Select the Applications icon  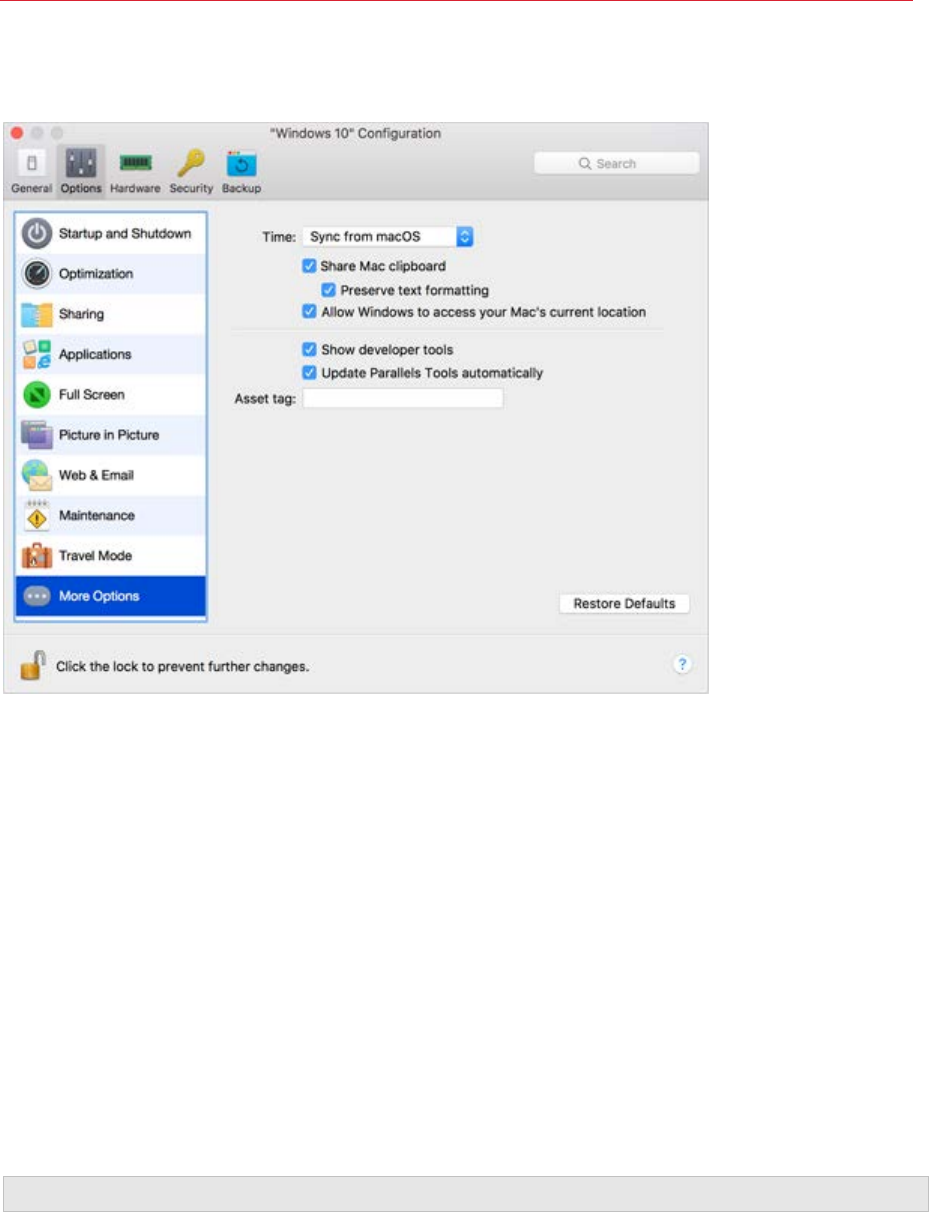[x=36, y=354]
